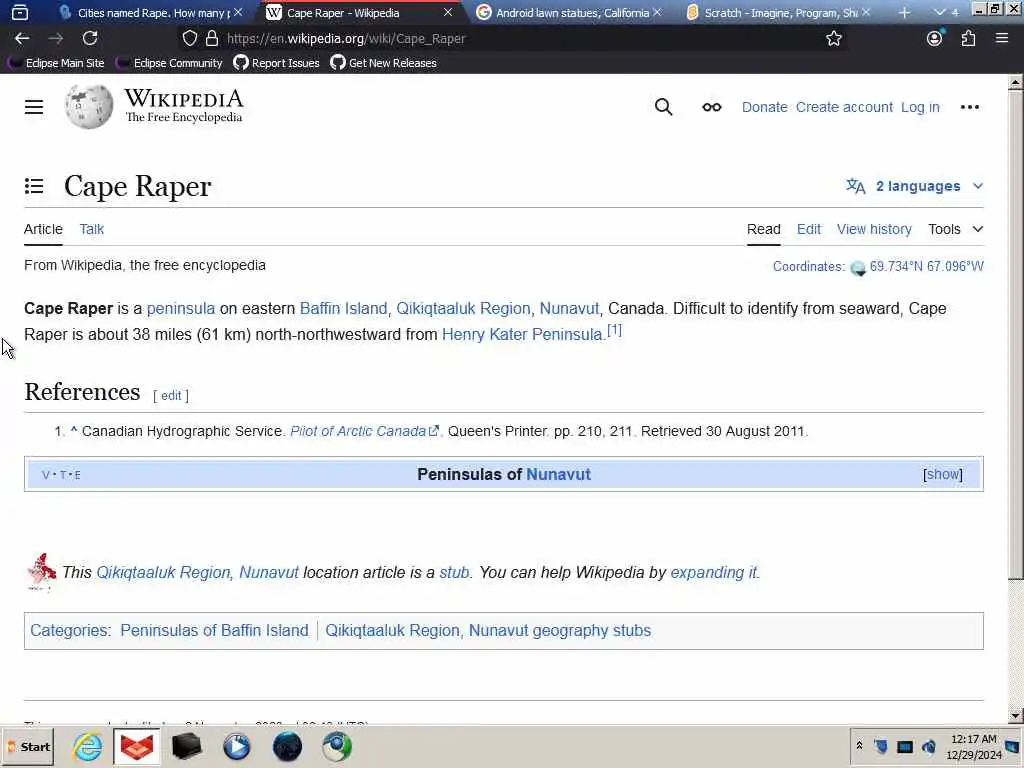Show the Peninsulas of Nunavut navbox
Image resolution: width=1024 pixels, height=768 pixels.
(942, 474)
